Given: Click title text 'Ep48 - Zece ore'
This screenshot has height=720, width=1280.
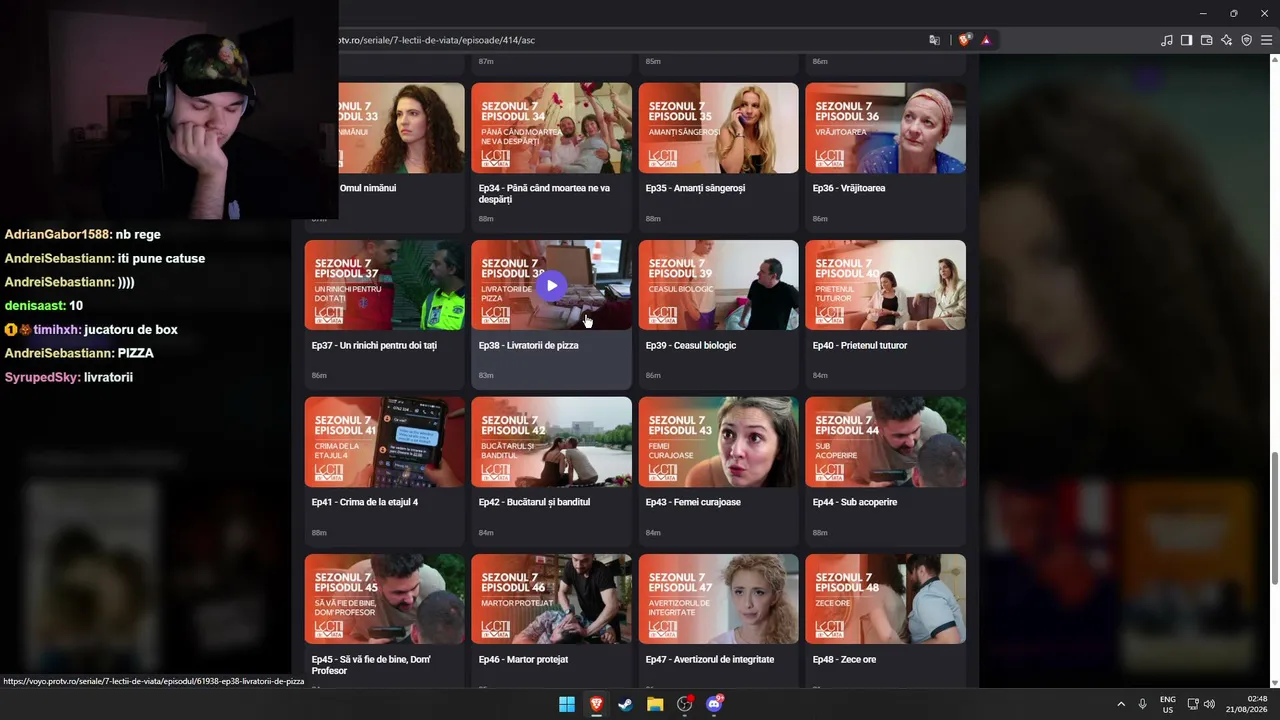Looking at the screenshot, I should 844,659.
